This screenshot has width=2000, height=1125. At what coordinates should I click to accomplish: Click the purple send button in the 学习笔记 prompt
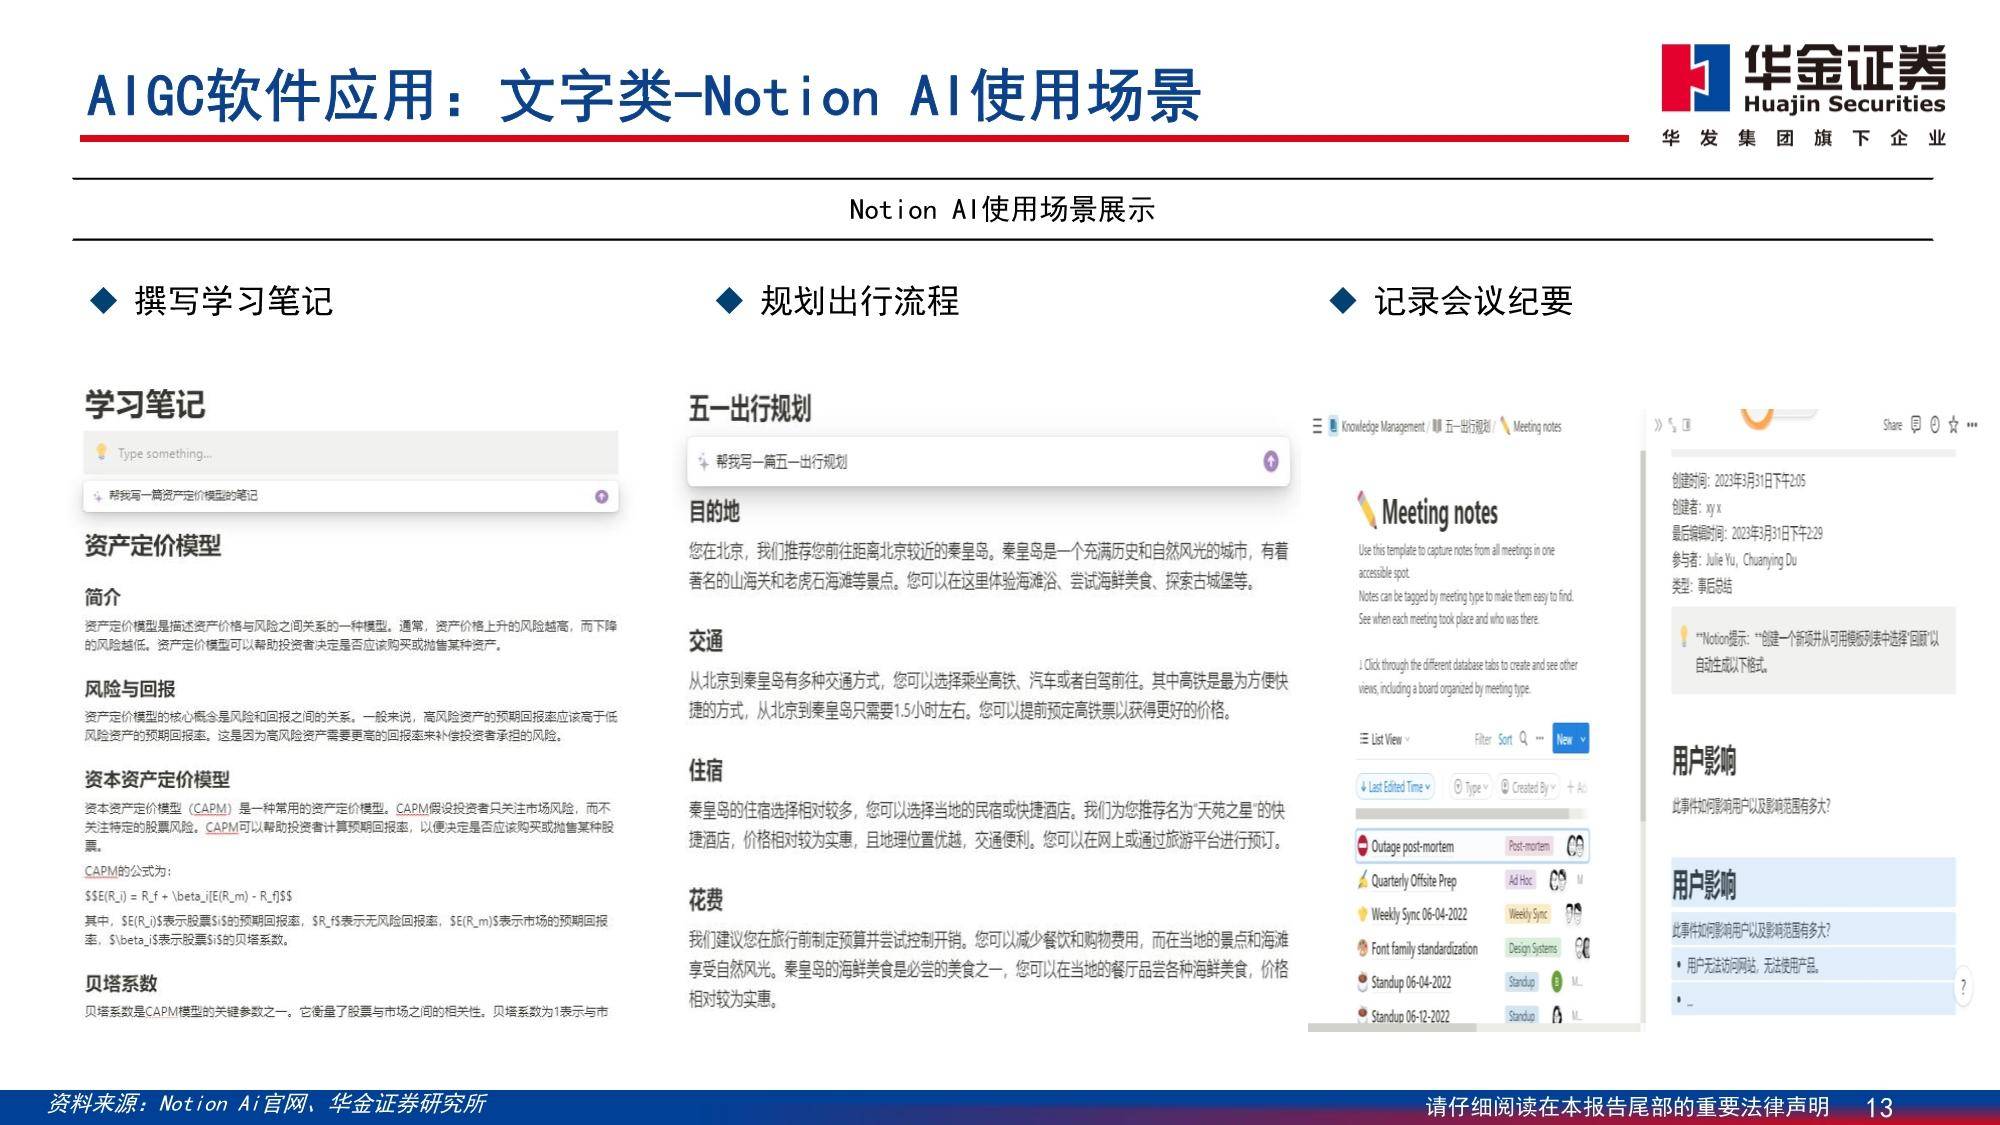(x=601, y=496)
